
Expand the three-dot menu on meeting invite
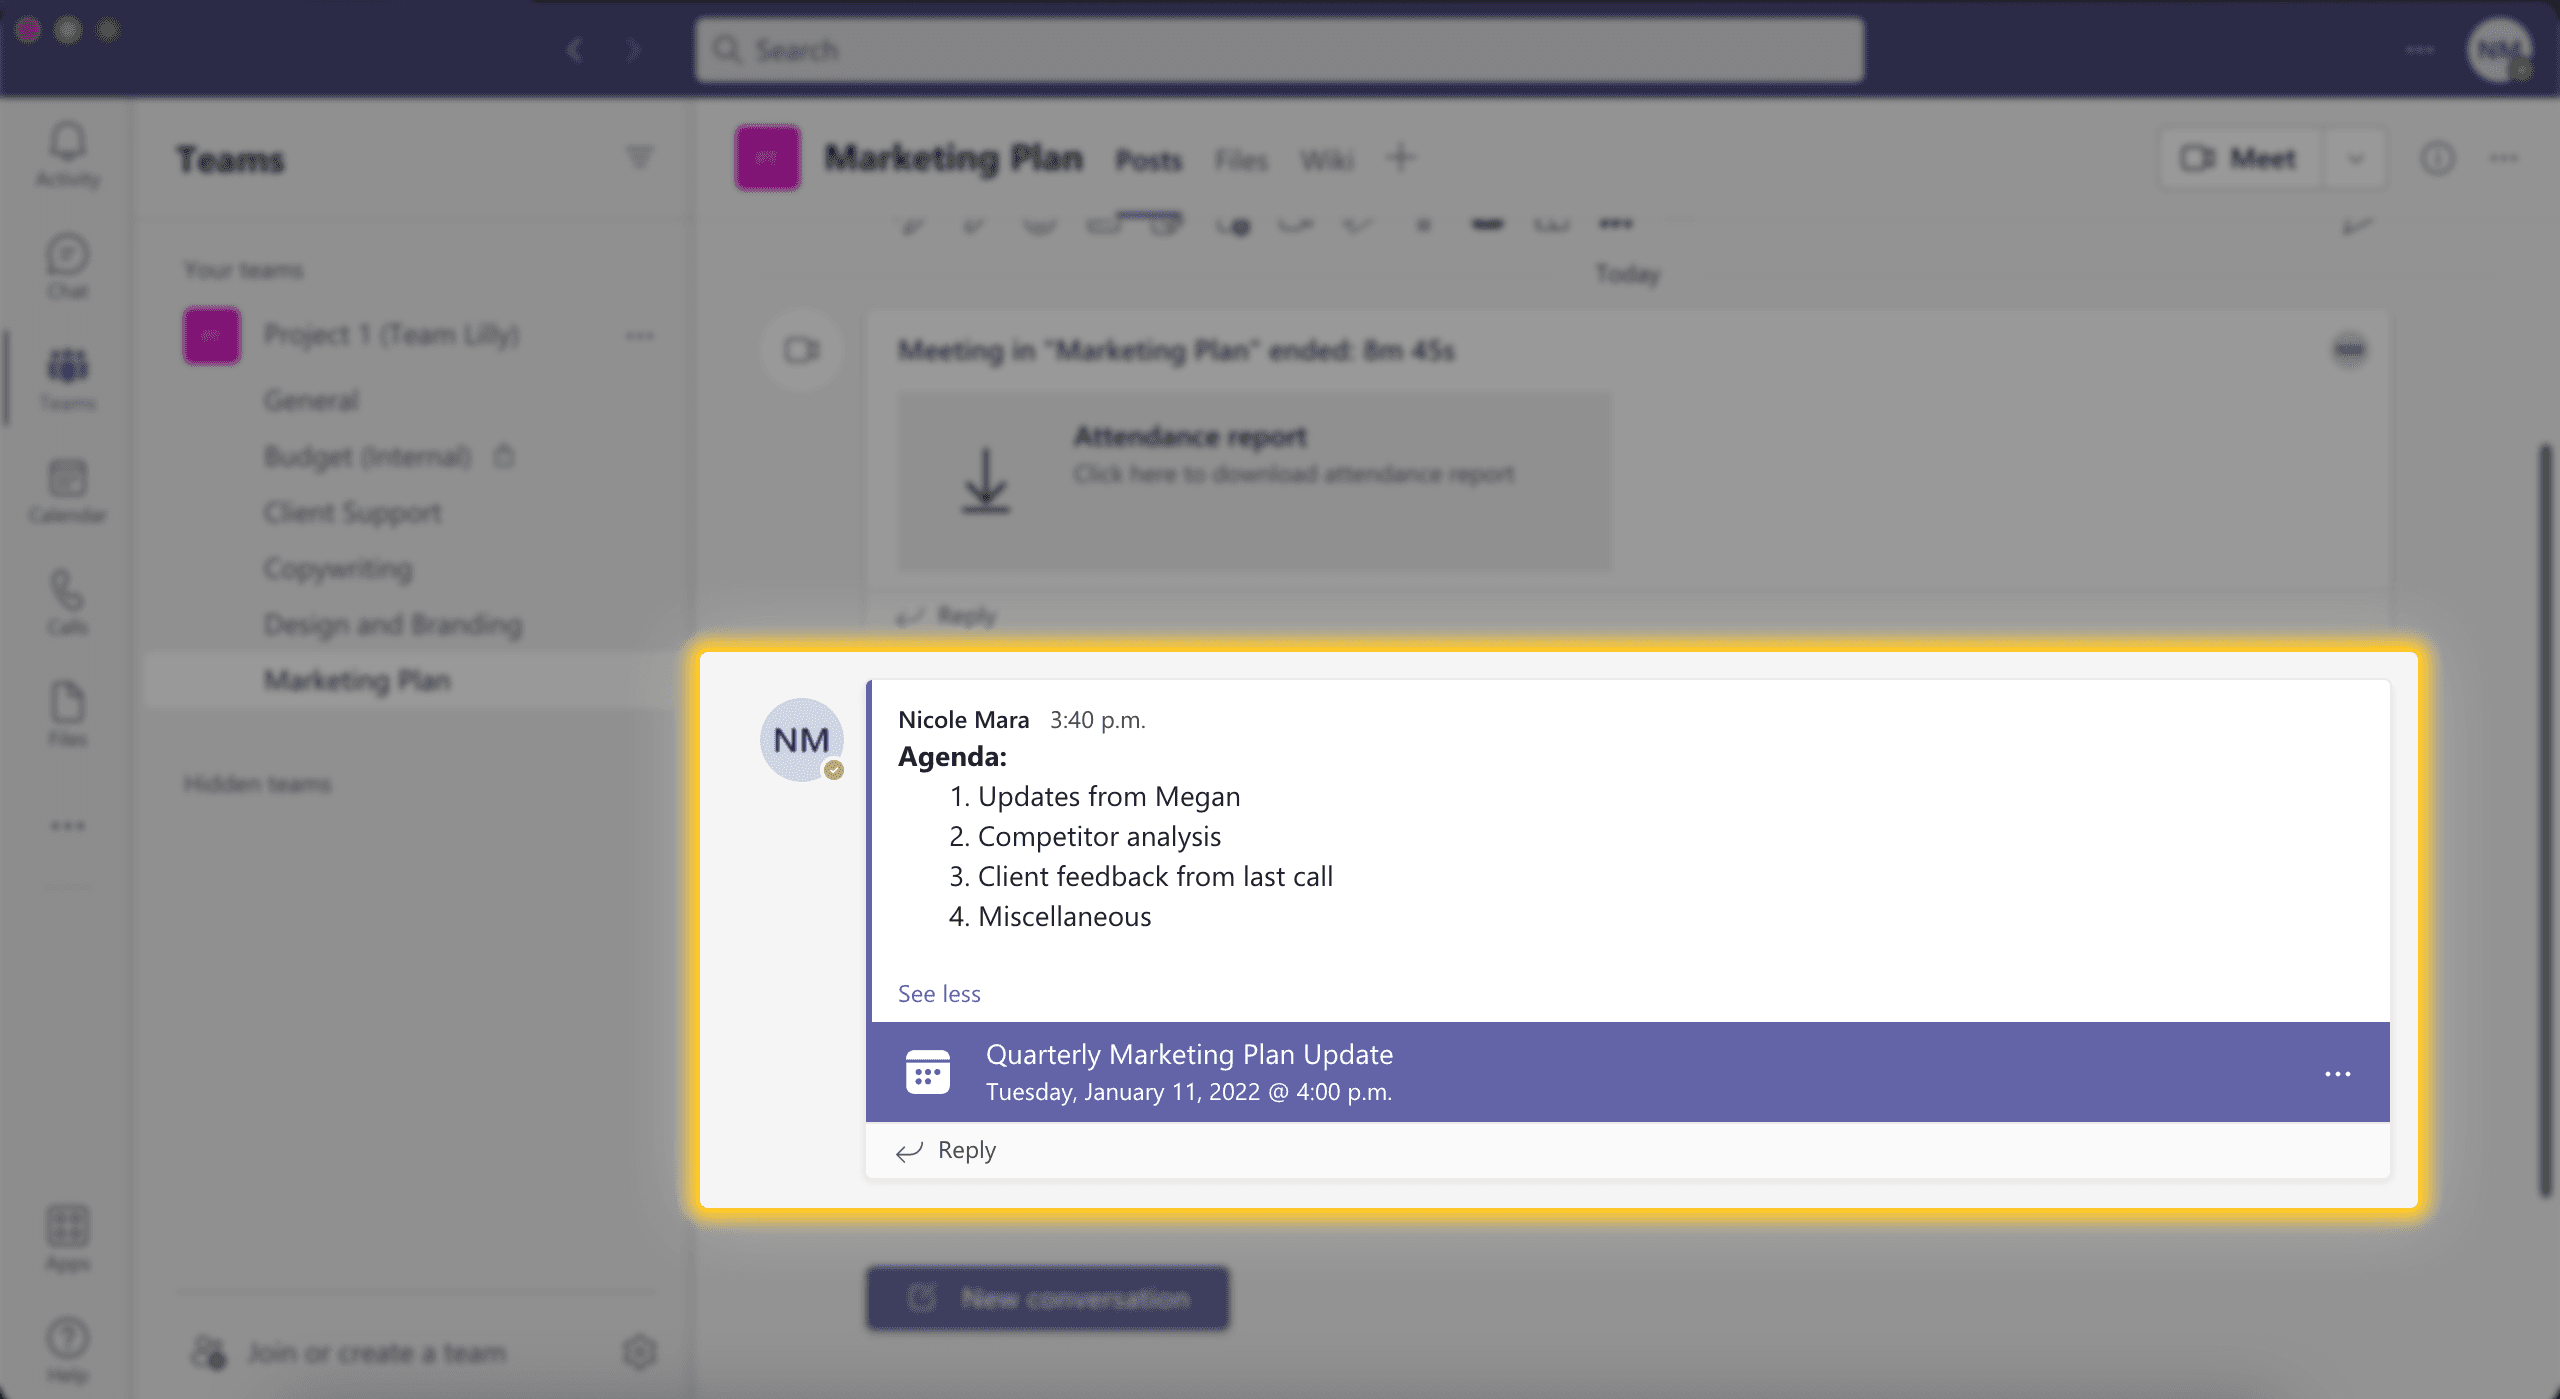click(x=2336, y=1073)
